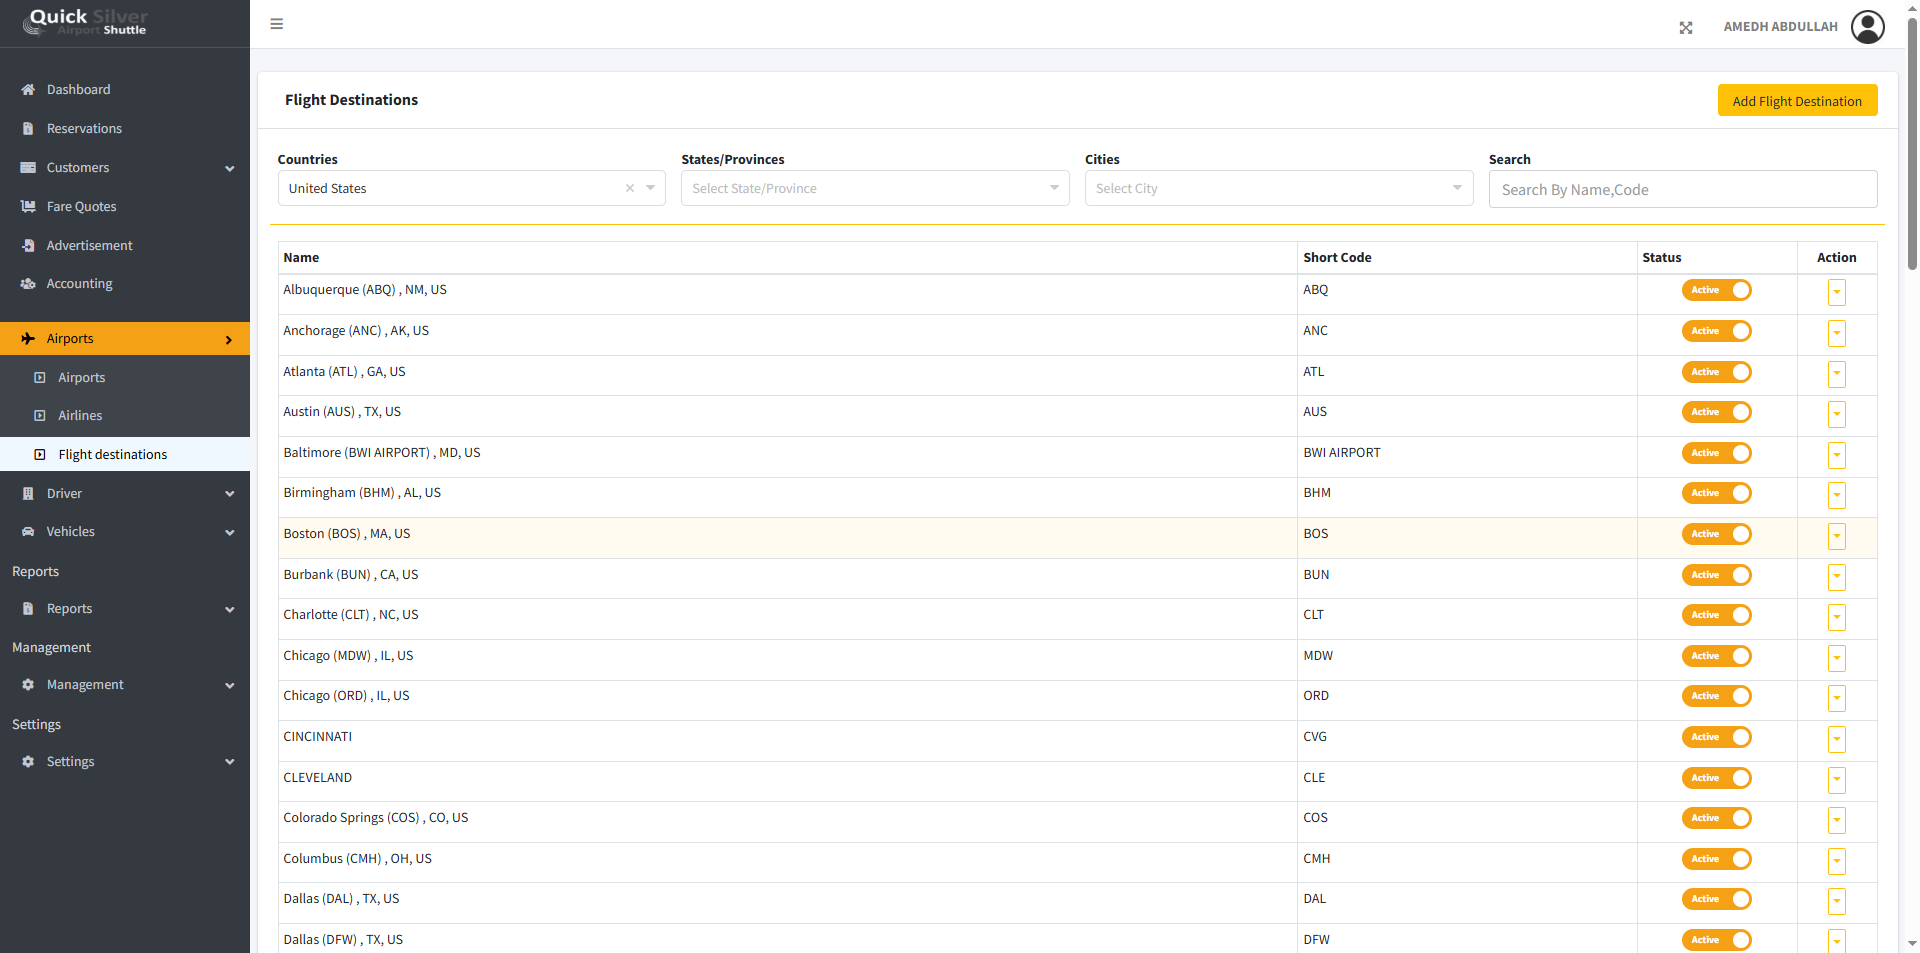Switch off Chicago (ORD) active toggle

1716,696
